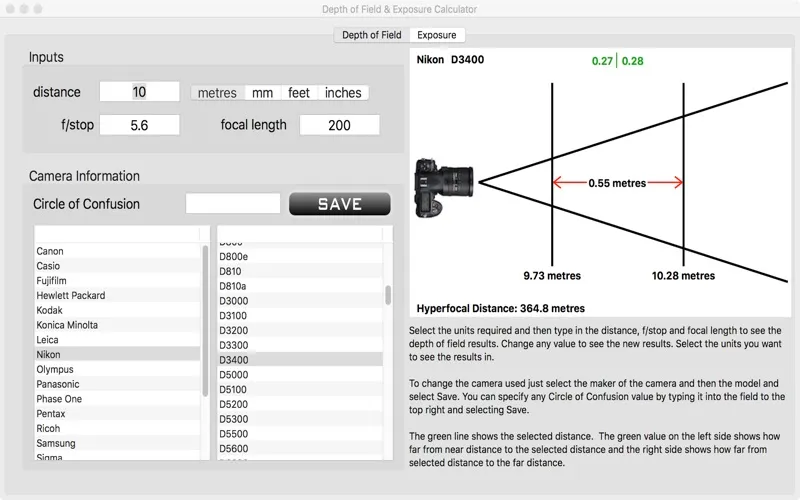The width and height of the screenshot is (800, 500).
Task: Select Konica Minolta in the maker list
Action: 117,325
